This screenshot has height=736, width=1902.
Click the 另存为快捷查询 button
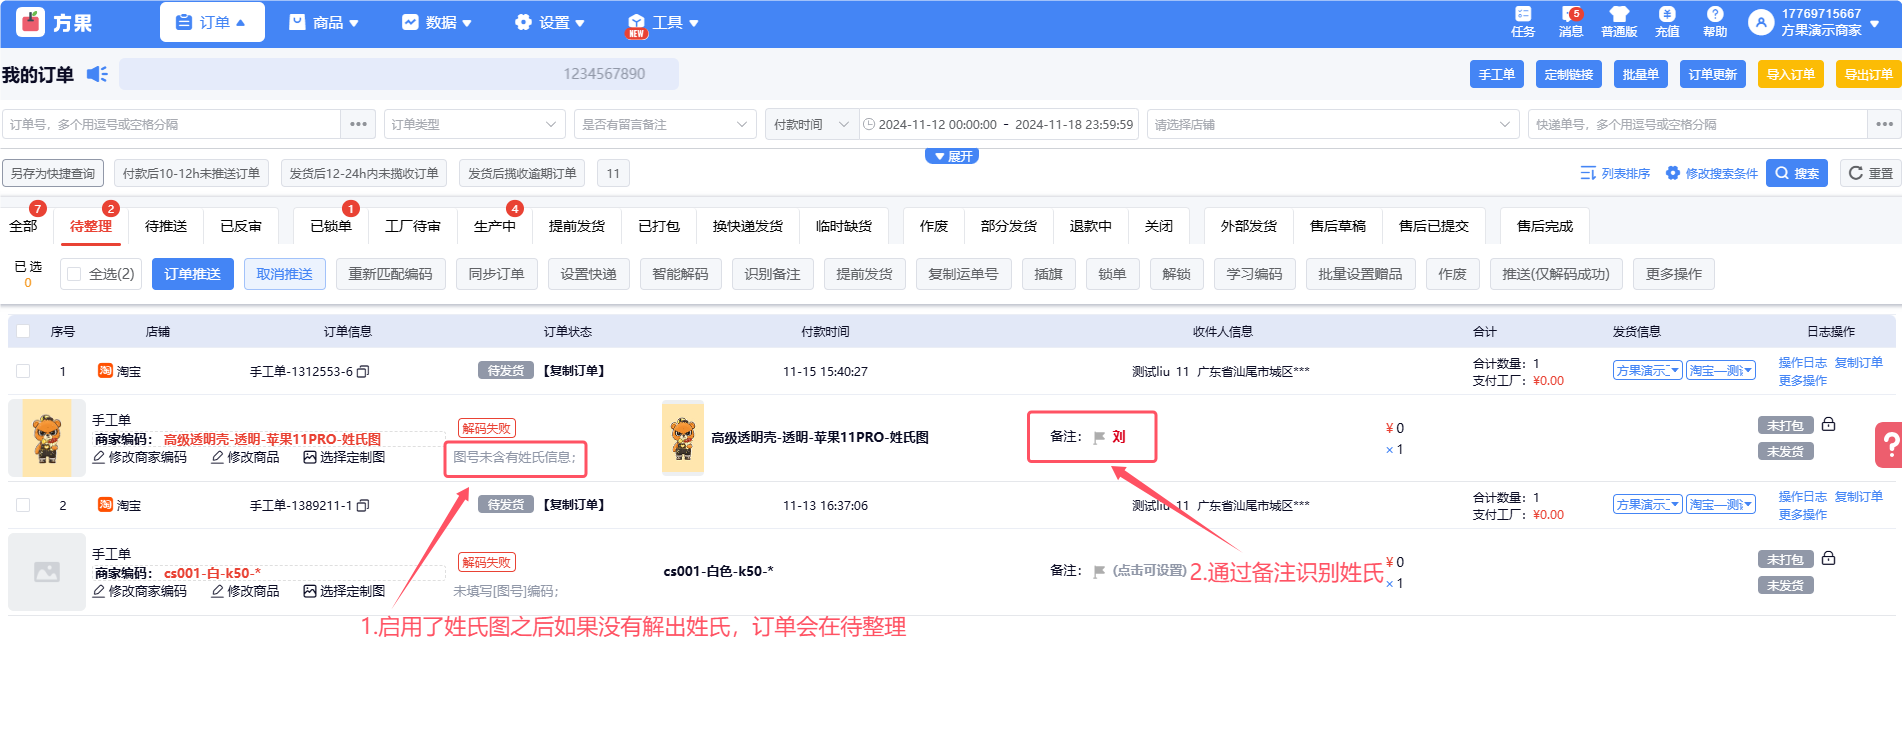(x=53, y=173)
